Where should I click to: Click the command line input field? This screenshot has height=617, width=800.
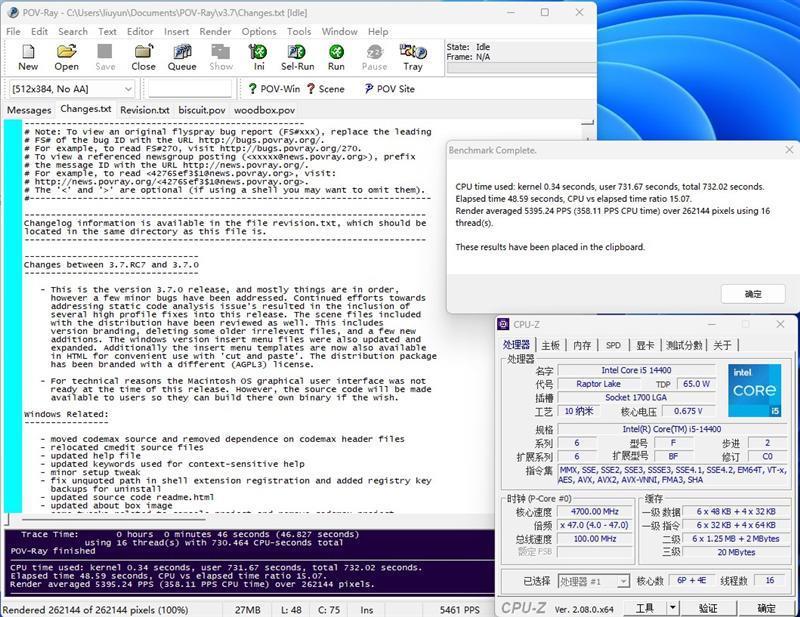click(190, 89)
